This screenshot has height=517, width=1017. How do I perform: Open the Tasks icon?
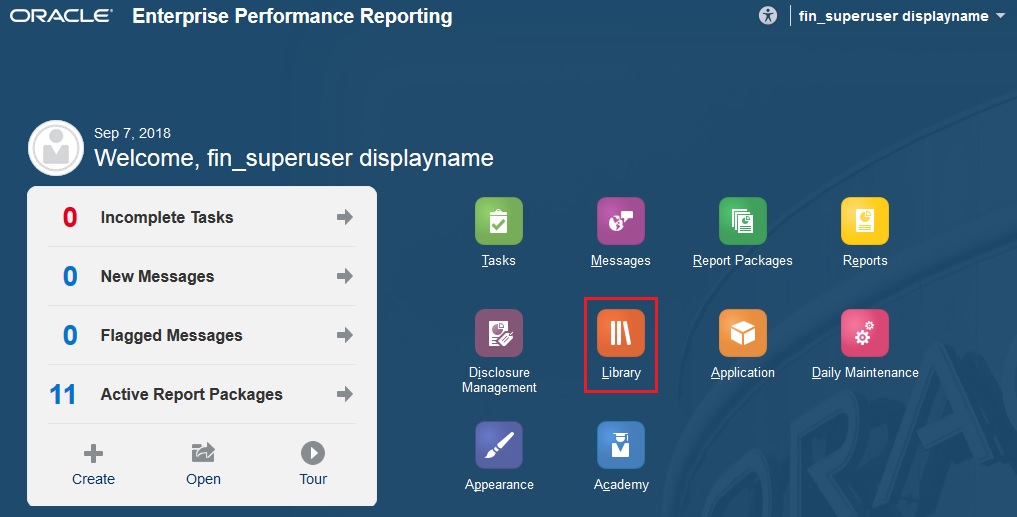498,221
